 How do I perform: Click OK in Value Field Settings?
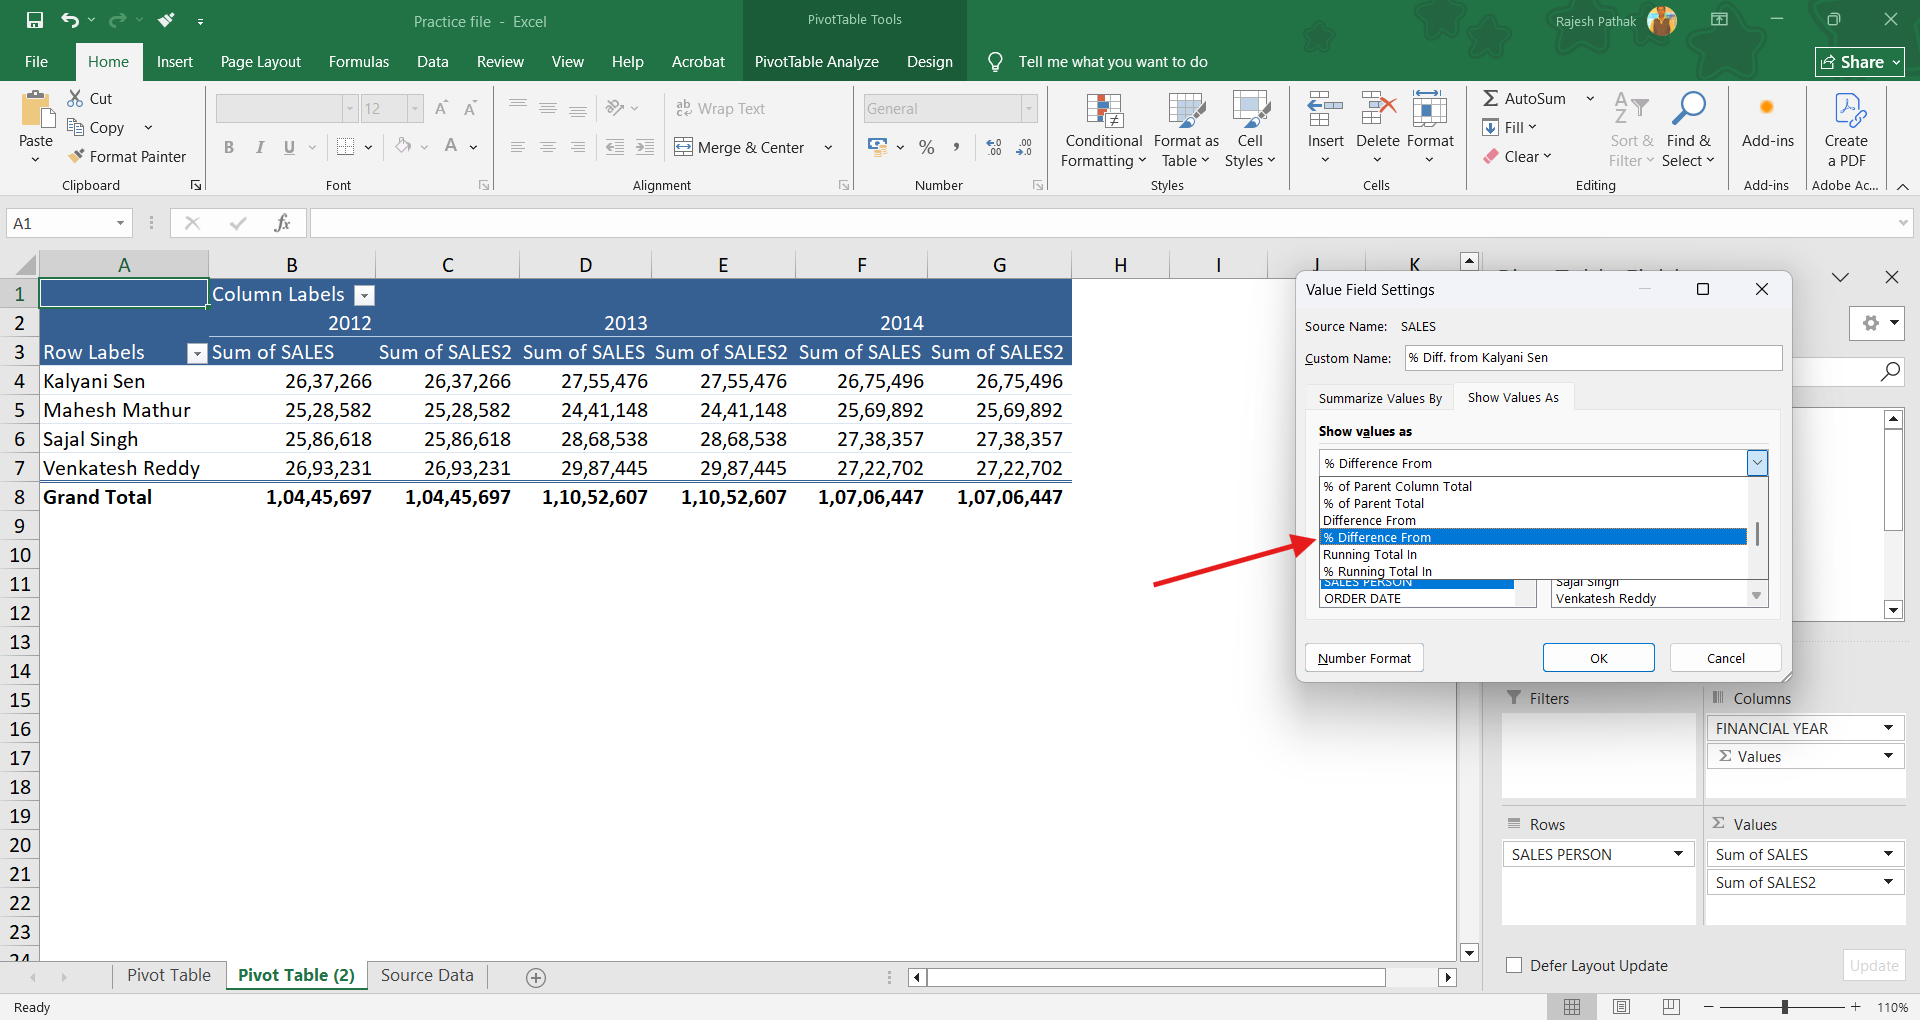coord(1598,658)
